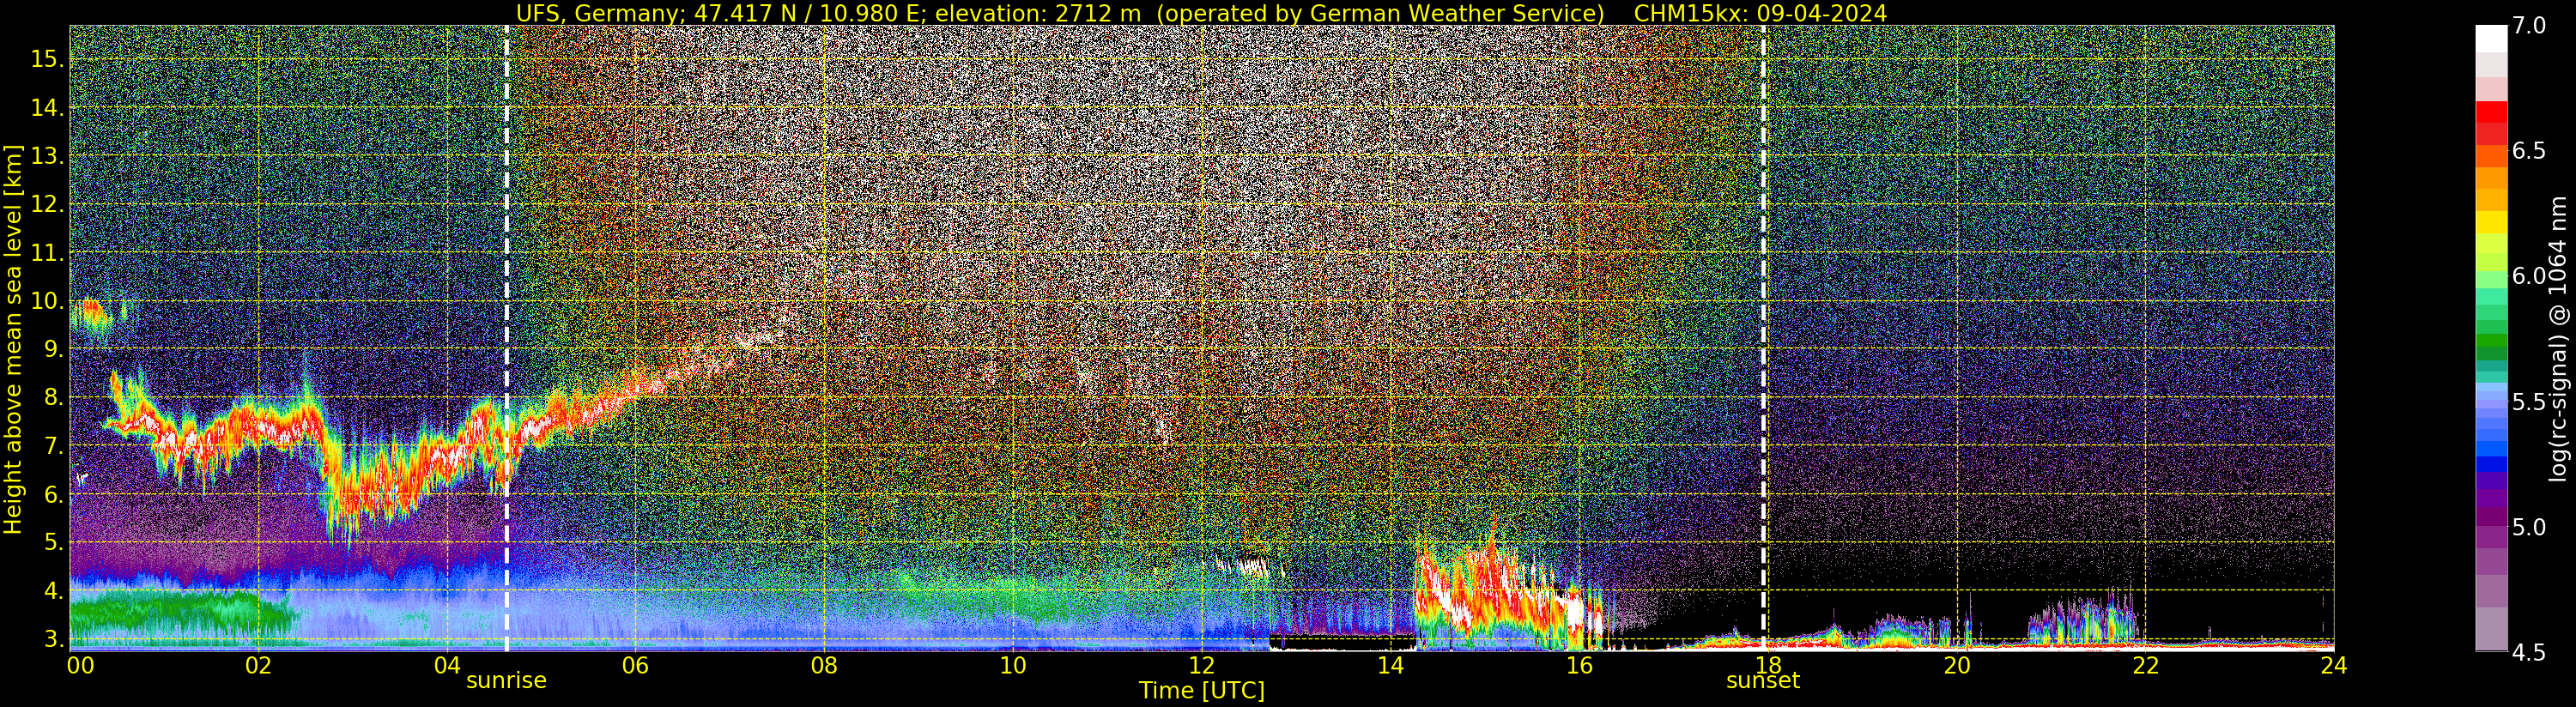Click the '8.' height tick label
The height and width of the screenshot is (707, 2576).
coord(53,398)
